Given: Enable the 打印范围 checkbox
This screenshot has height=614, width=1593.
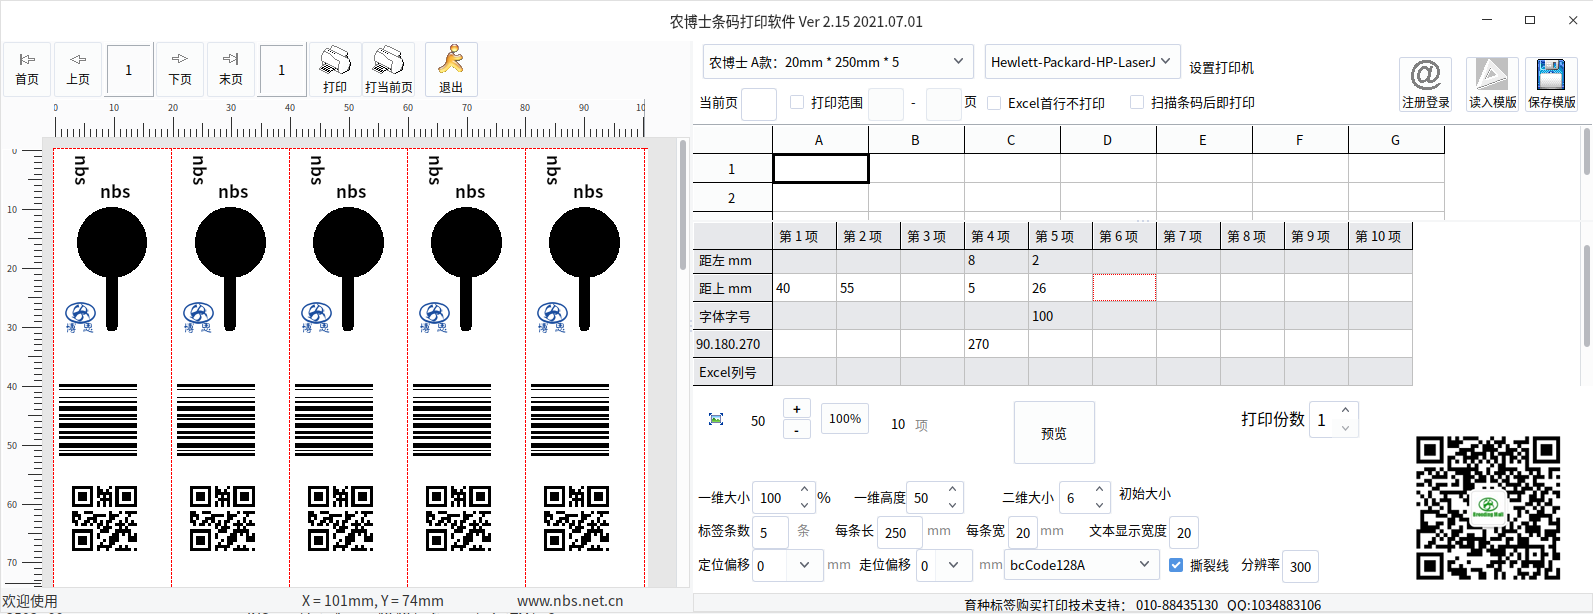Looking at the screenshot, I should (797, 102).
